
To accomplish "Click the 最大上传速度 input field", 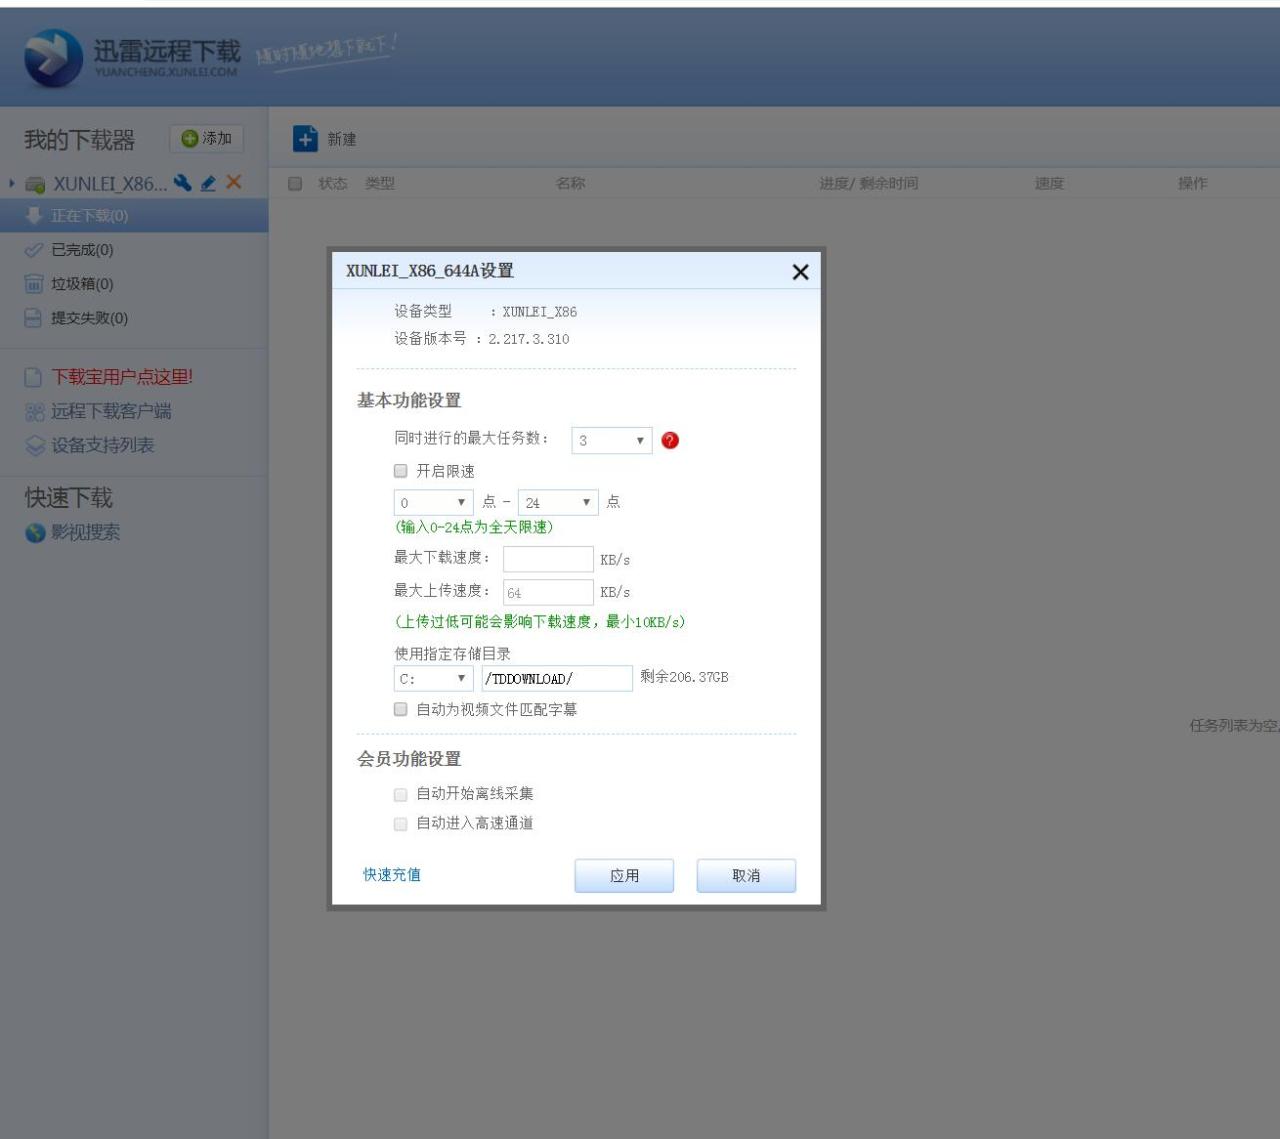I will point(548,592).
